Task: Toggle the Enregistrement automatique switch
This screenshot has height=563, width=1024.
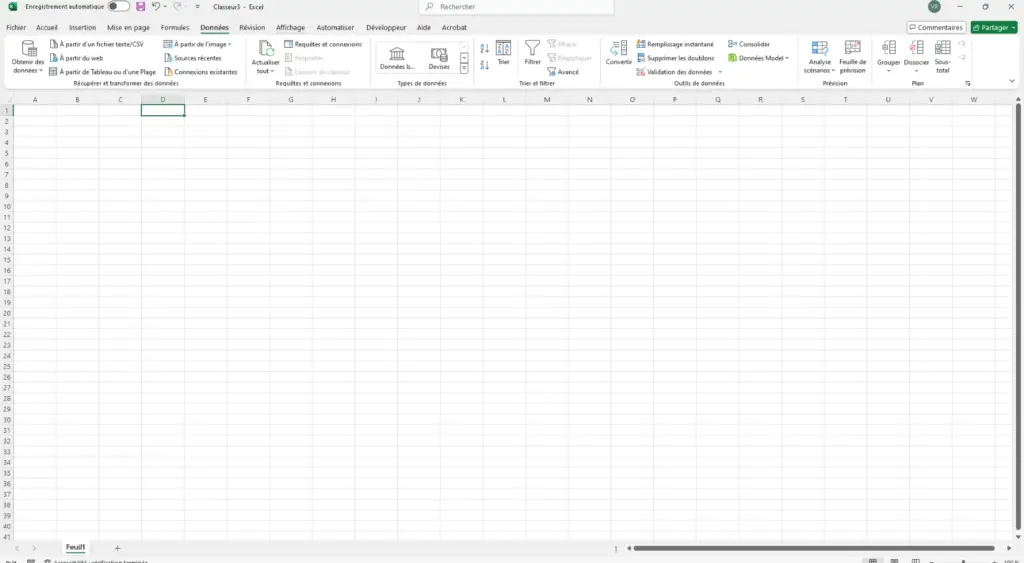Action: [118, 7]
